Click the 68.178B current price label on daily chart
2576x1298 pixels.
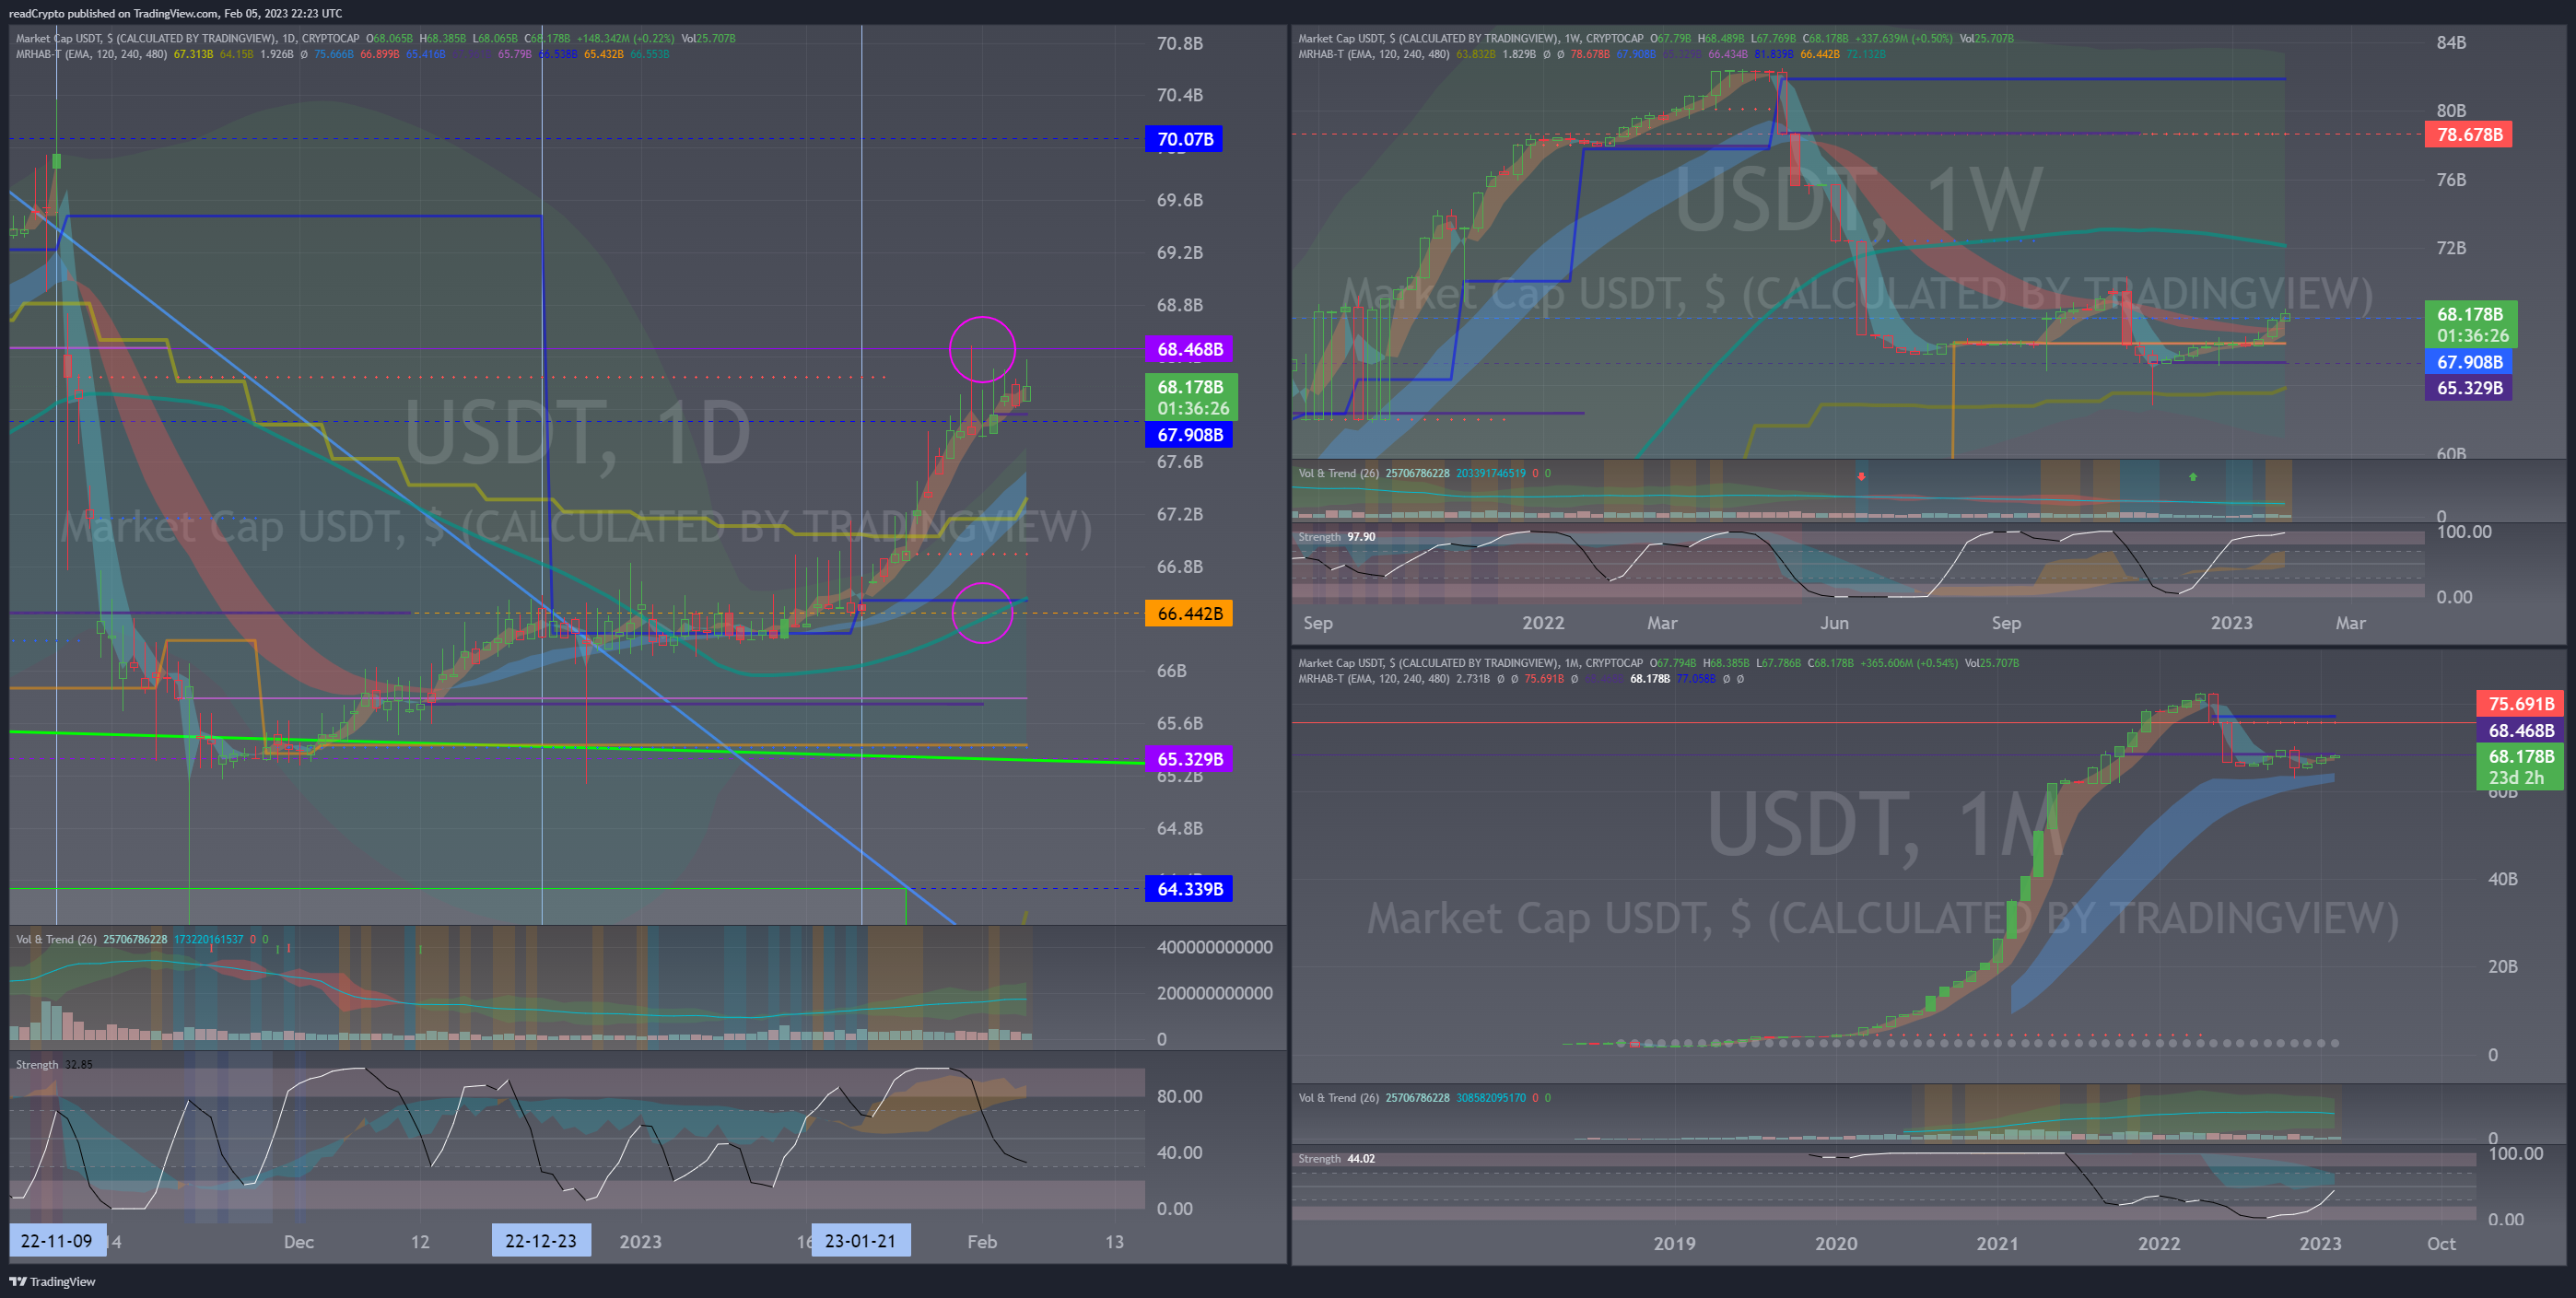(1192, 397)
